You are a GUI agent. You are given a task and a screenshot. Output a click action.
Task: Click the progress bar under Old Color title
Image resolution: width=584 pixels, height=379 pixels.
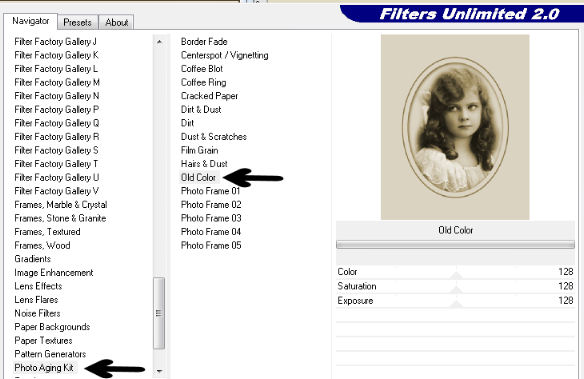coord(455,245)
